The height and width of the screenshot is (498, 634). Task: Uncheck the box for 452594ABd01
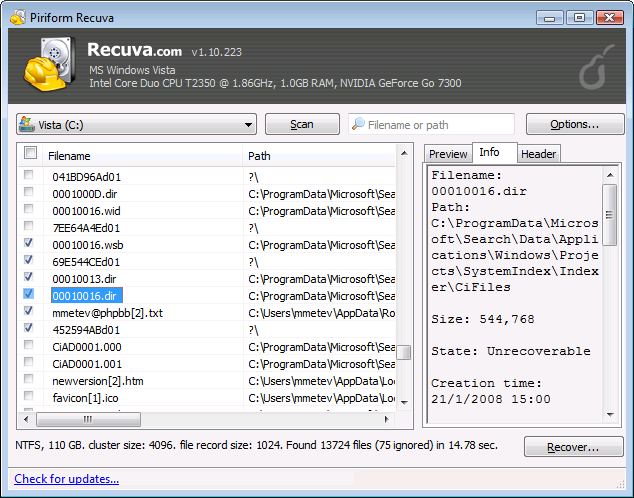(28, 327)
